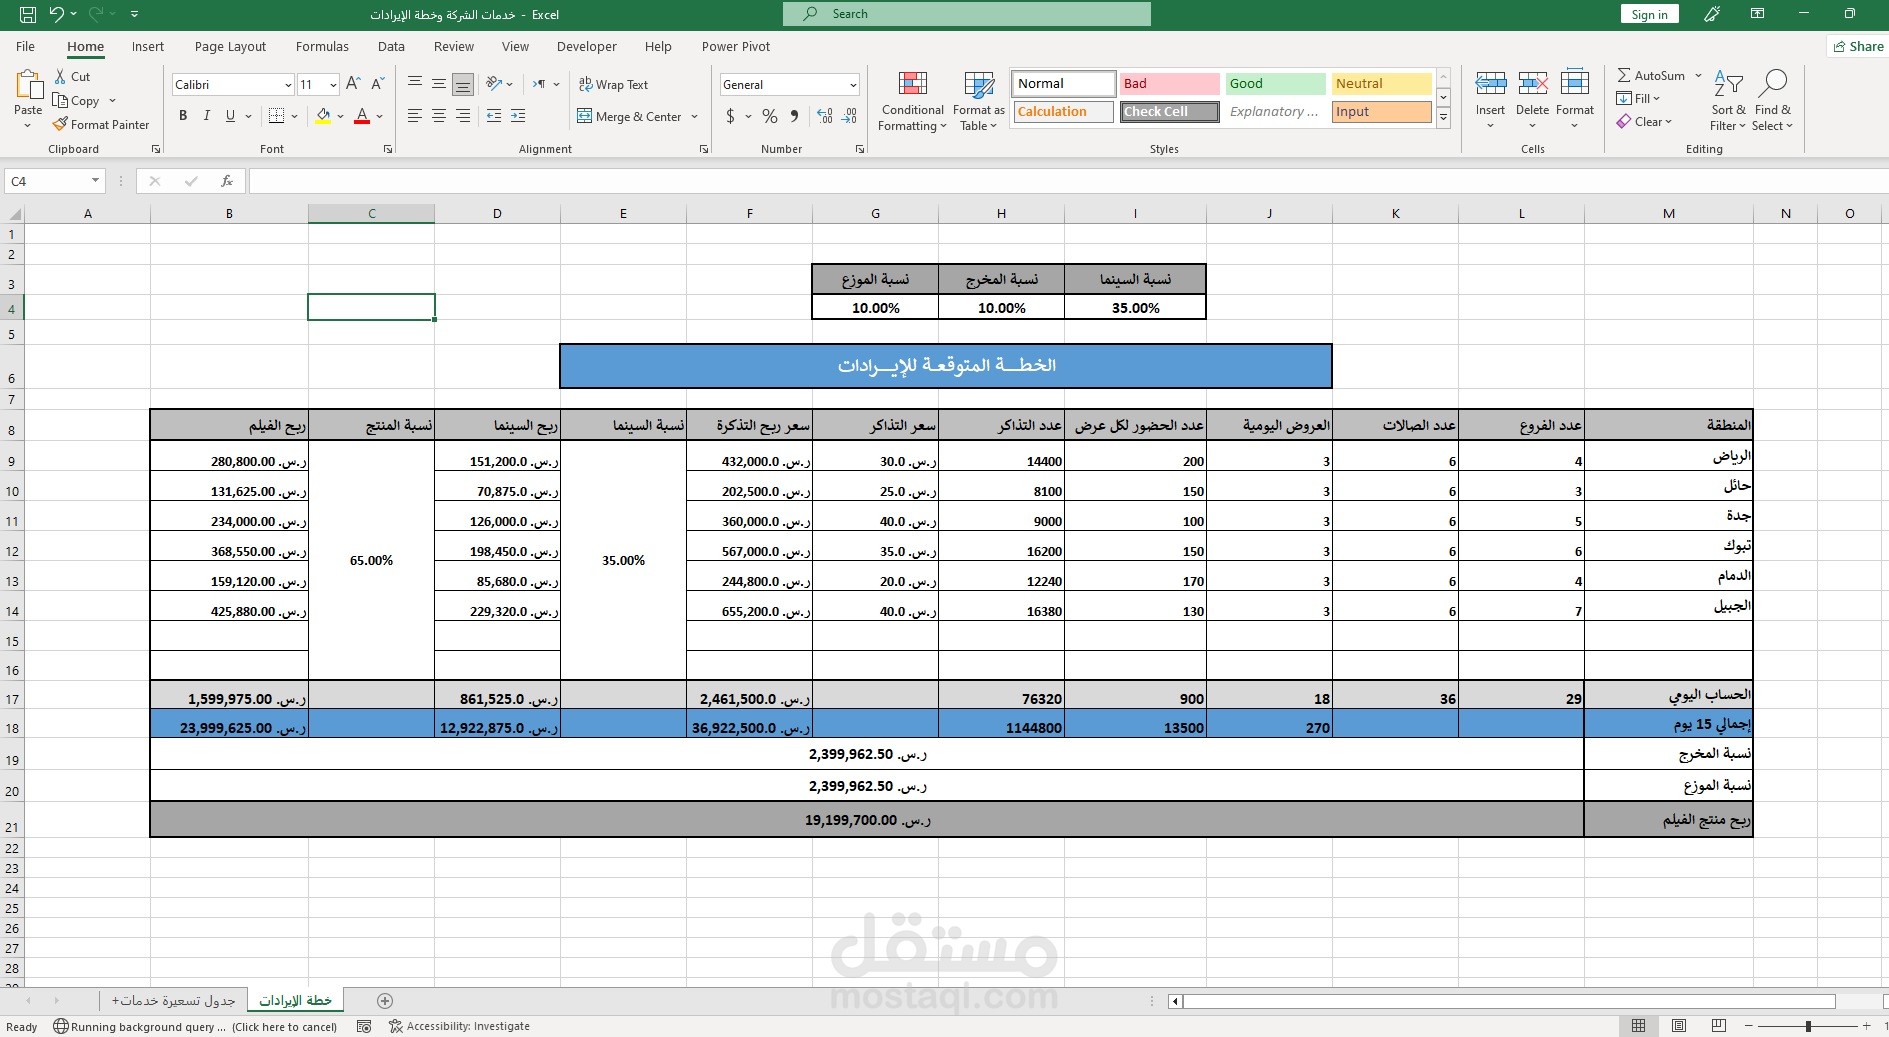Open the General number format dropdown
Image resolution: width=1889 pixels, height=1037 pixels.
tap(852, 85)
